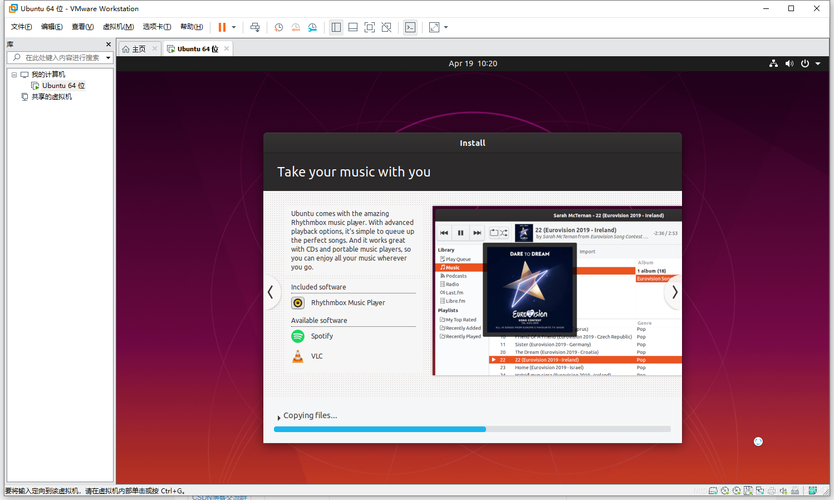834x500 pixels.
Task: Take a snapshot of this virtual machine
Action: coord(279,27)
